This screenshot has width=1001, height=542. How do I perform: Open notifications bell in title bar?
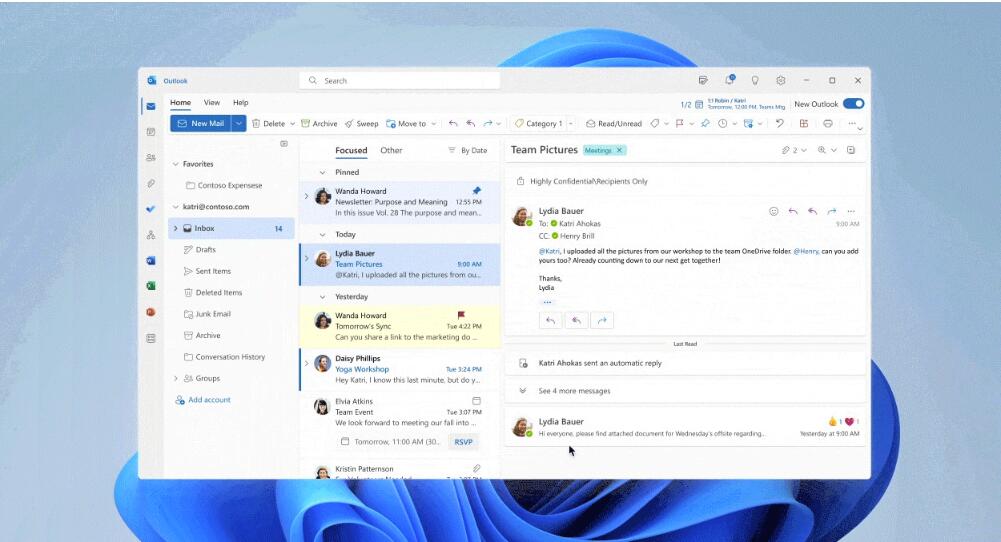[729, 80]
